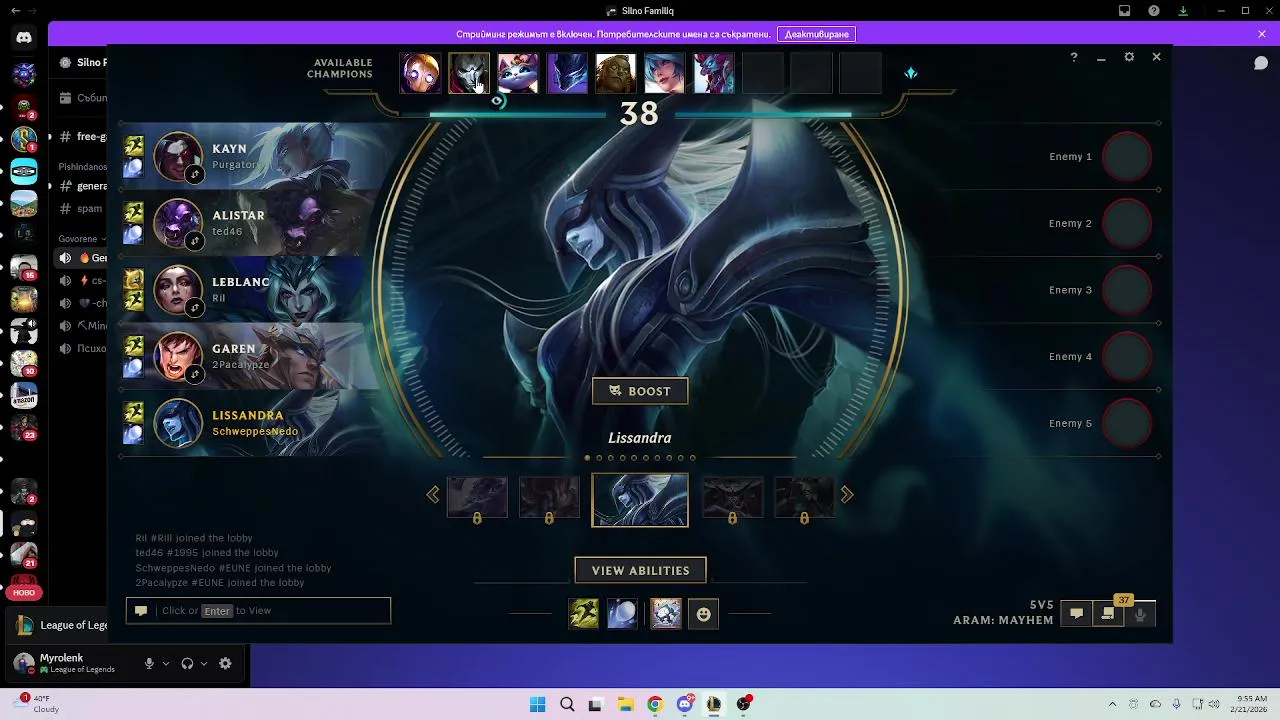The width and height of the screenshot is (1280, 720).
Task: Open the Discord threads icon at top right
Action: click(1261, 63)
